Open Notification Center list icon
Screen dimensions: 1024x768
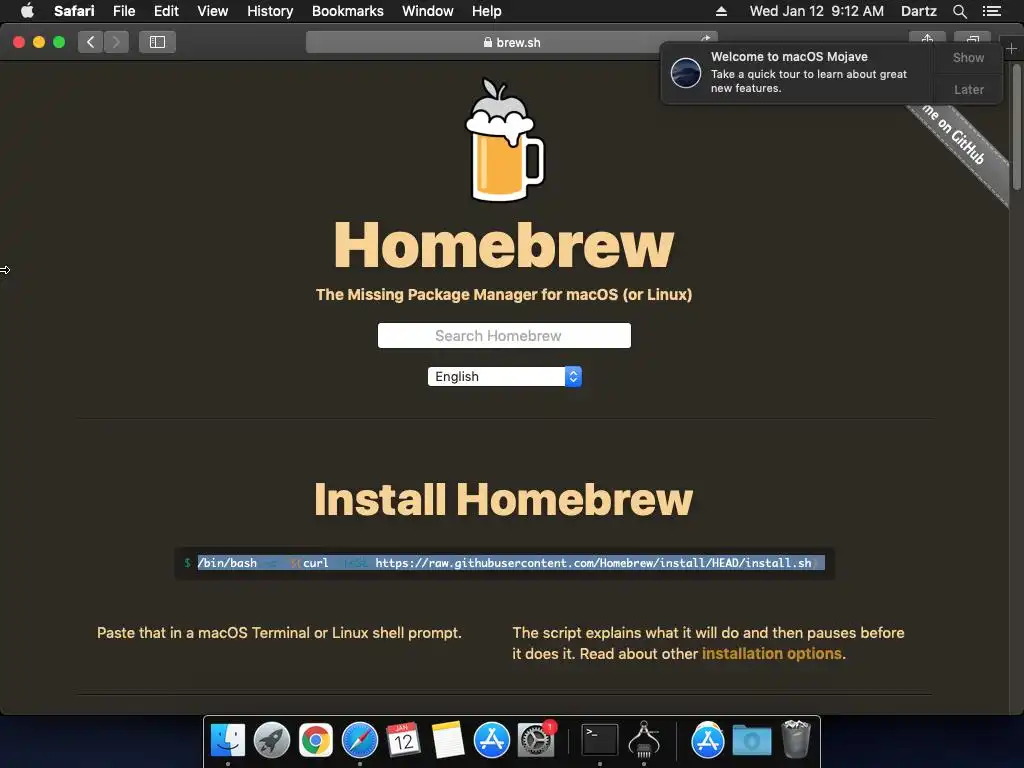[x=991, y=11]
